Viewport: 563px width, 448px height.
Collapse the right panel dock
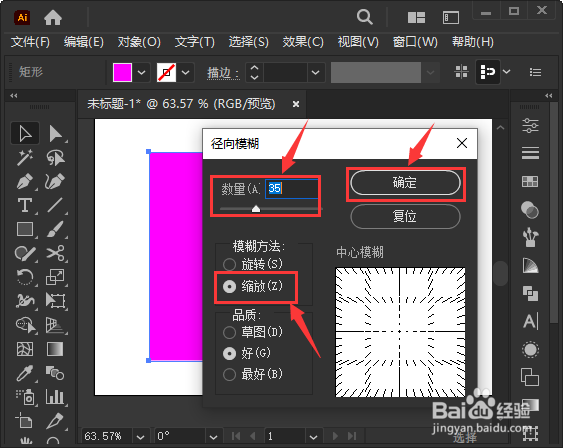click(x=549, y=95)
